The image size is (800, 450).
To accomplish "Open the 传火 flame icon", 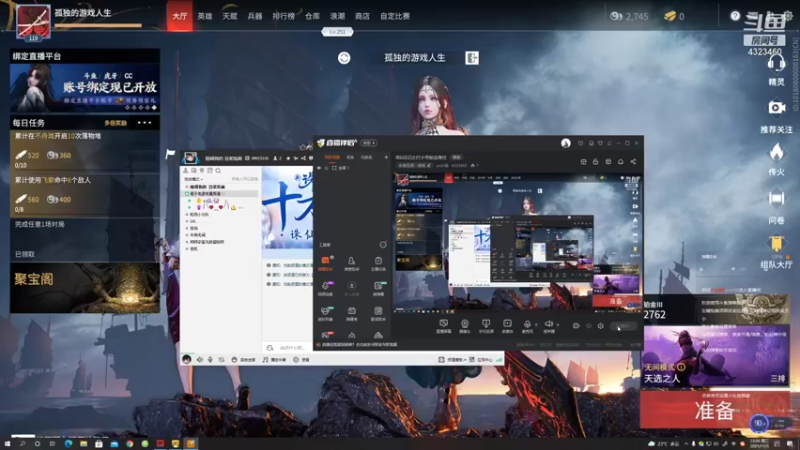I will coord(776,153).
